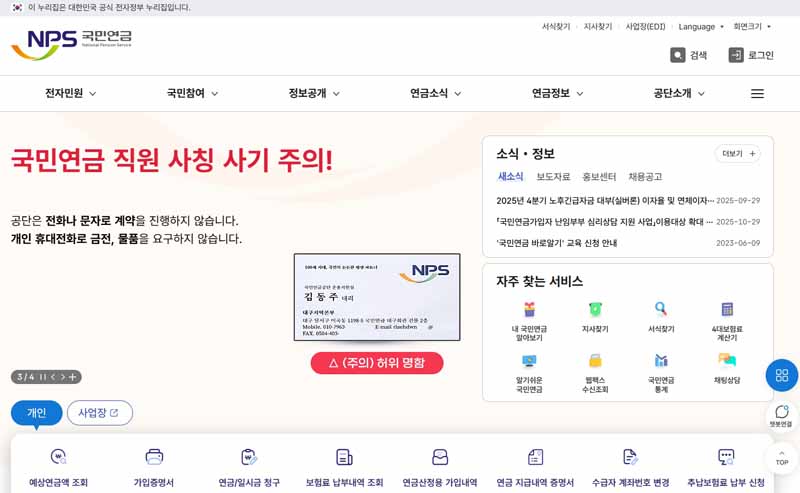Expand the 공단소개 menu
This screenshot has width=800, height=493.
pos(679,93)
